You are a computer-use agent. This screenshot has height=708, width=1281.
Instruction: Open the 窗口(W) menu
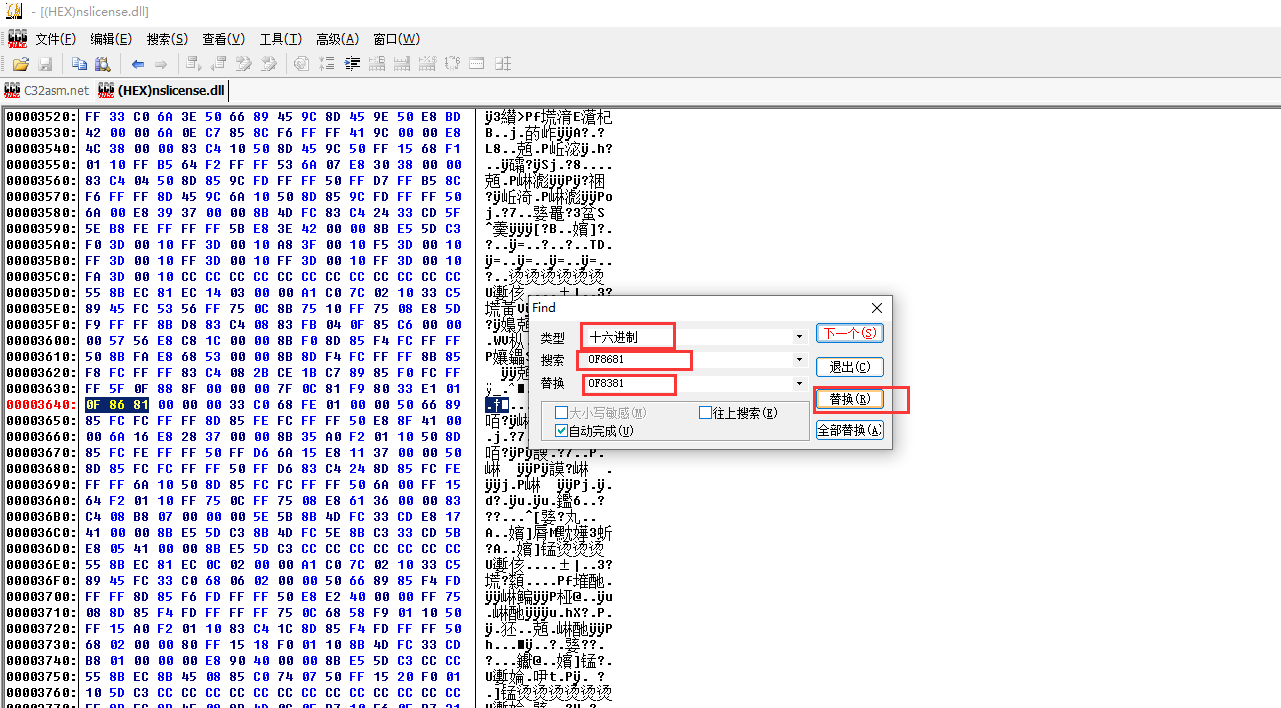pos(396,39)
